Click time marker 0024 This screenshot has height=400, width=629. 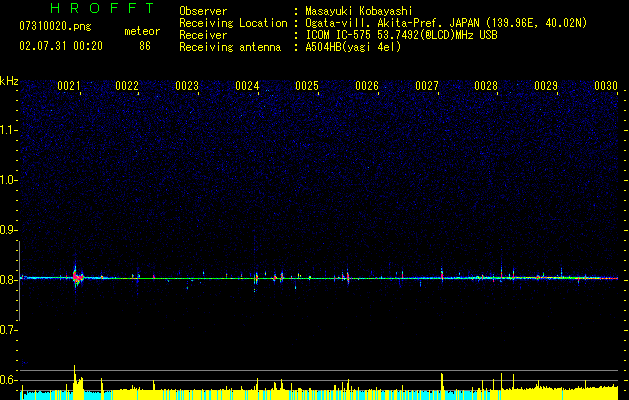[247, 86]
